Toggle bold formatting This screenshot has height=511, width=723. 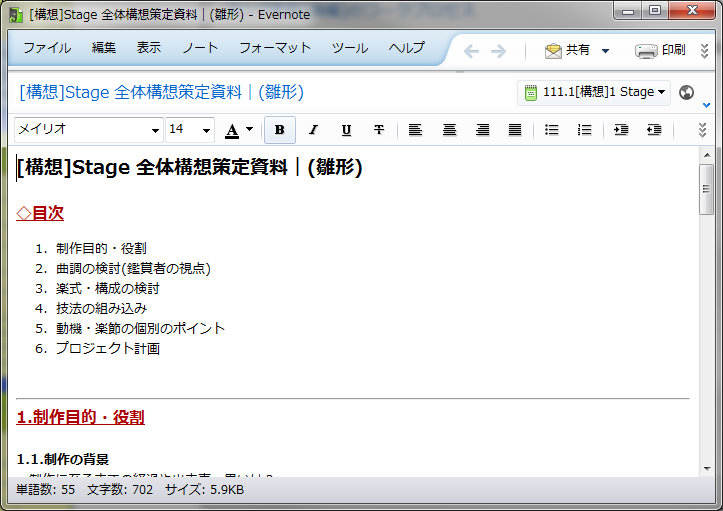pyautogui.click(x=279, y=130)
